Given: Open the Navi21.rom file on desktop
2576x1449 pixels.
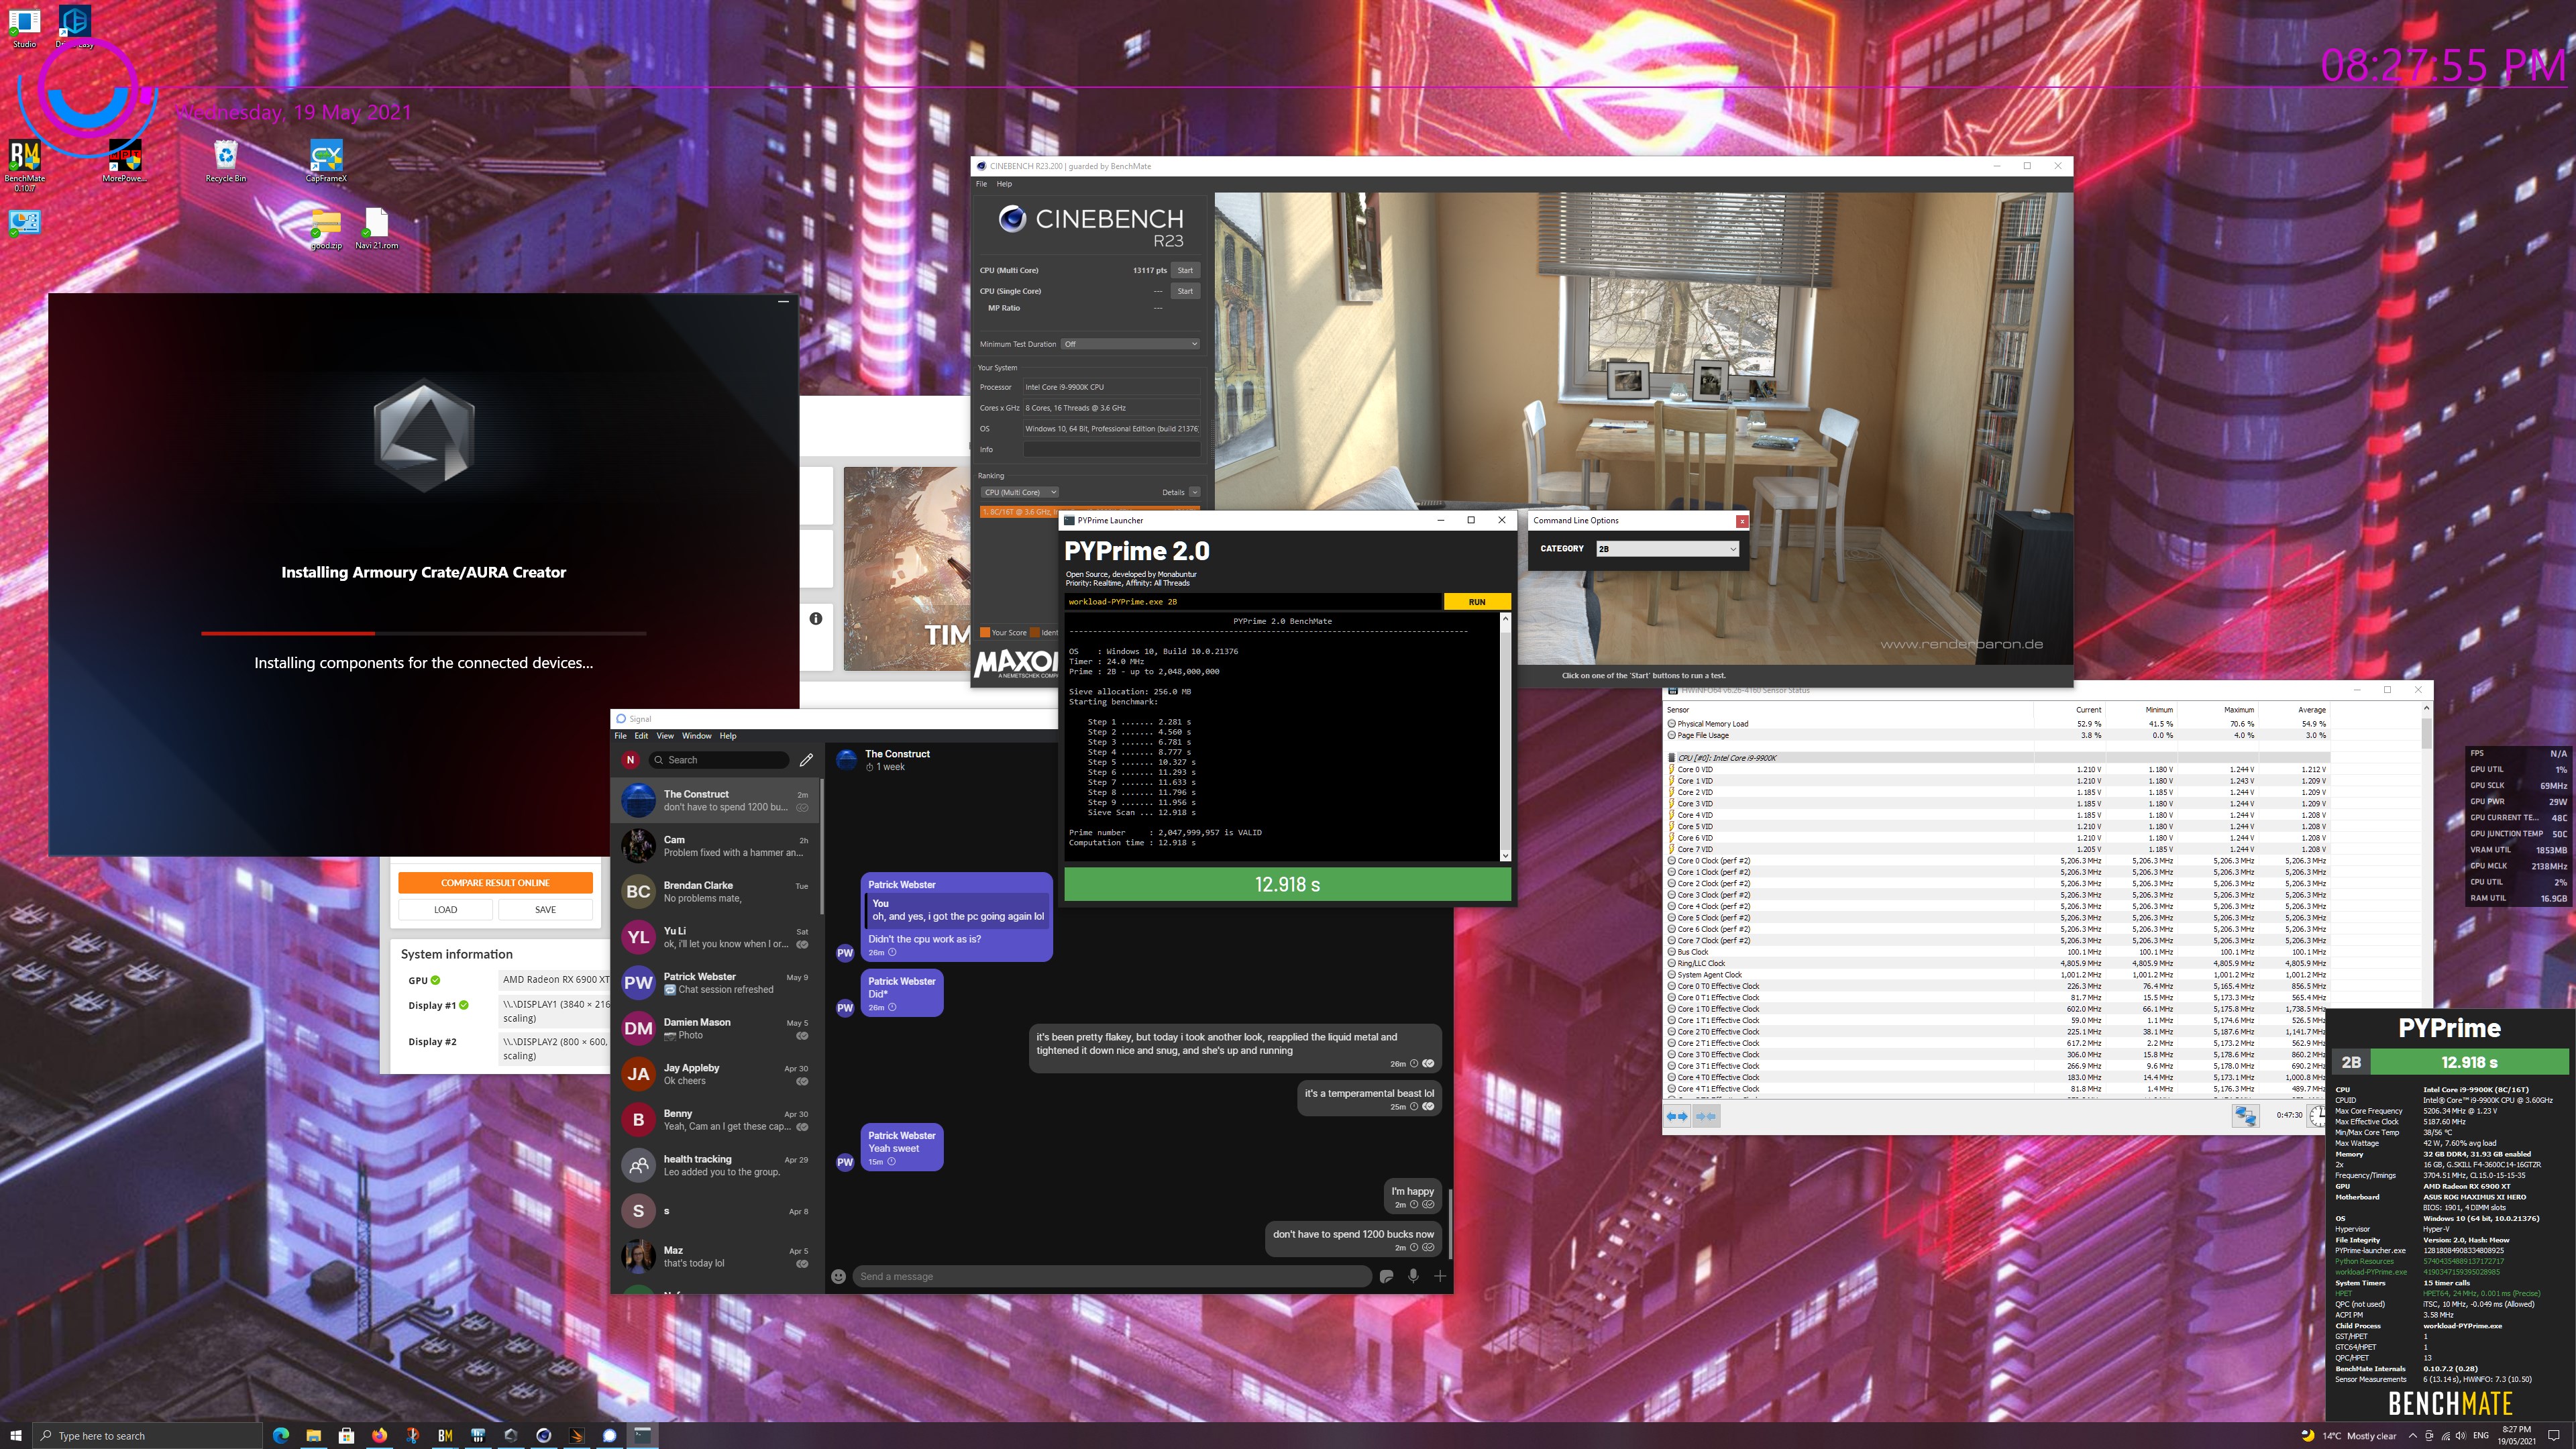Looking at the screenshot, I should coord(376,228).
